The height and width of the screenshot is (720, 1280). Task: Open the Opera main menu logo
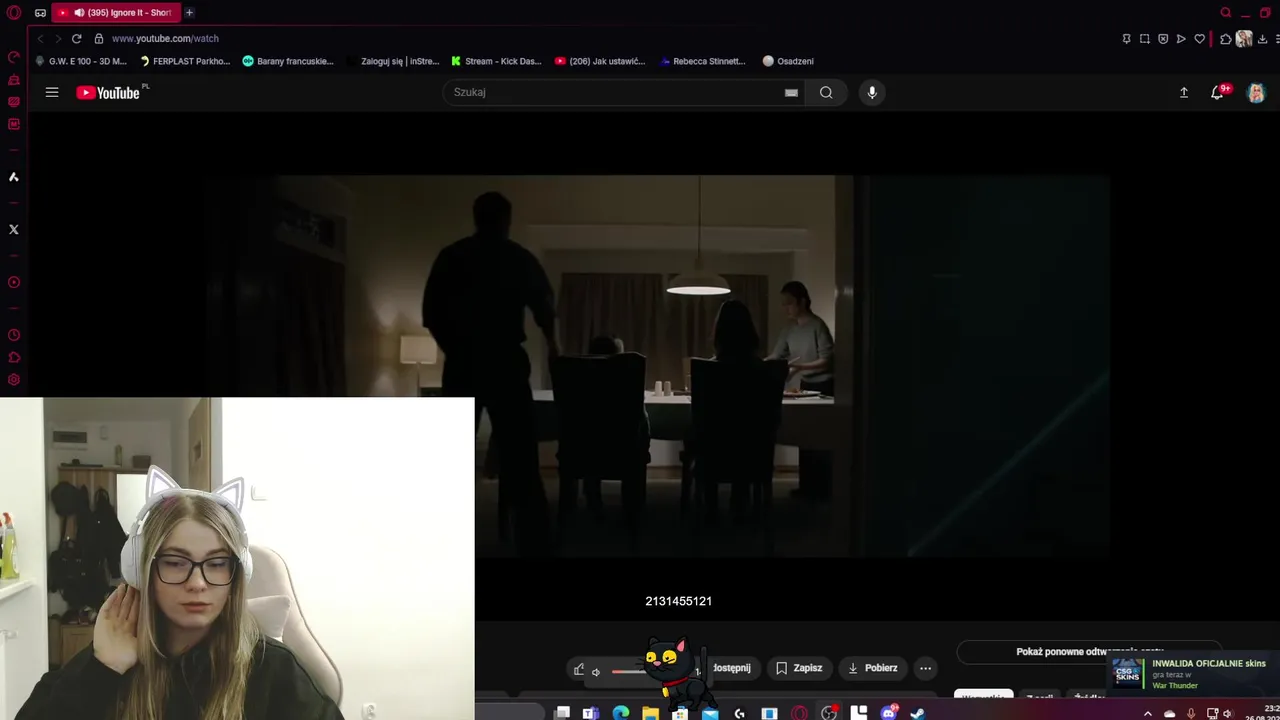coord(14,13)
